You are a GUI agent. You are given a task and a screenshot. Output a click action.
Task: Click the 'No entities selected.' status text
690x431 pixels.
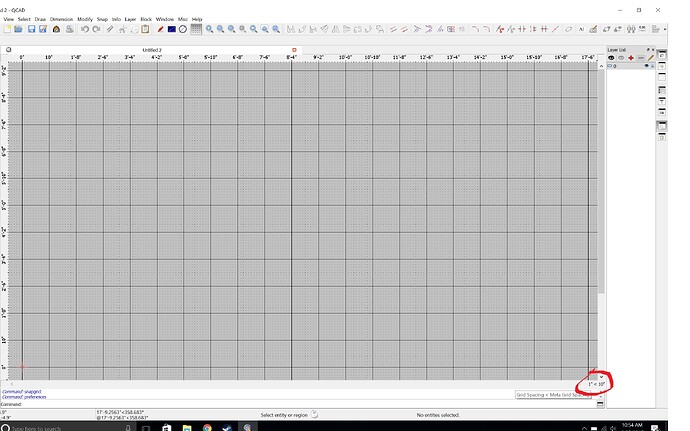tap(438, 415)
